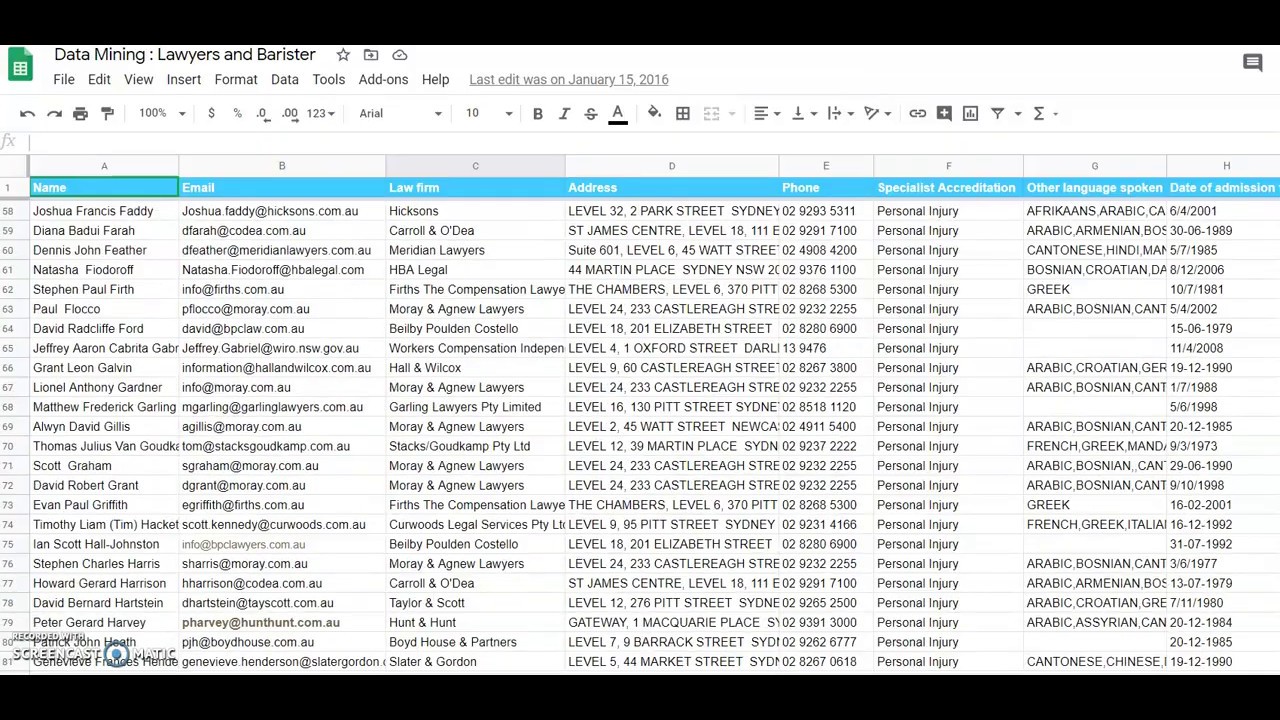Open the Tools menu
The image size is (1280, 720).
point(328,80)
